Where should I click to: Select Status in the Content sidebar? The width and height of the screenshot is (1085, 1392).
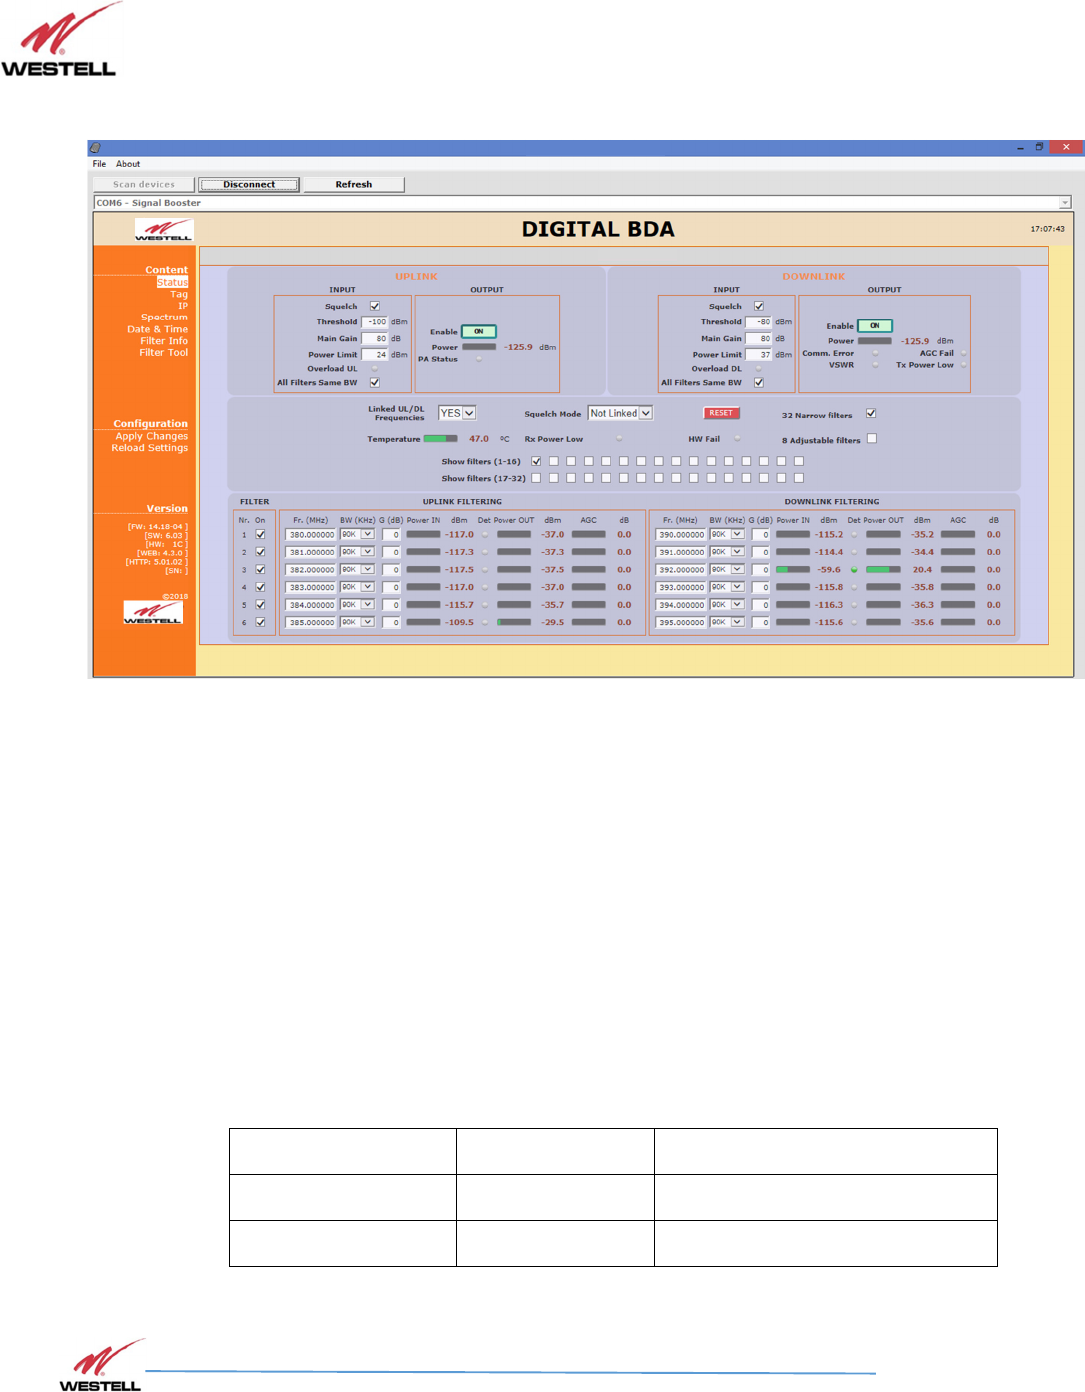coord(172,282)
